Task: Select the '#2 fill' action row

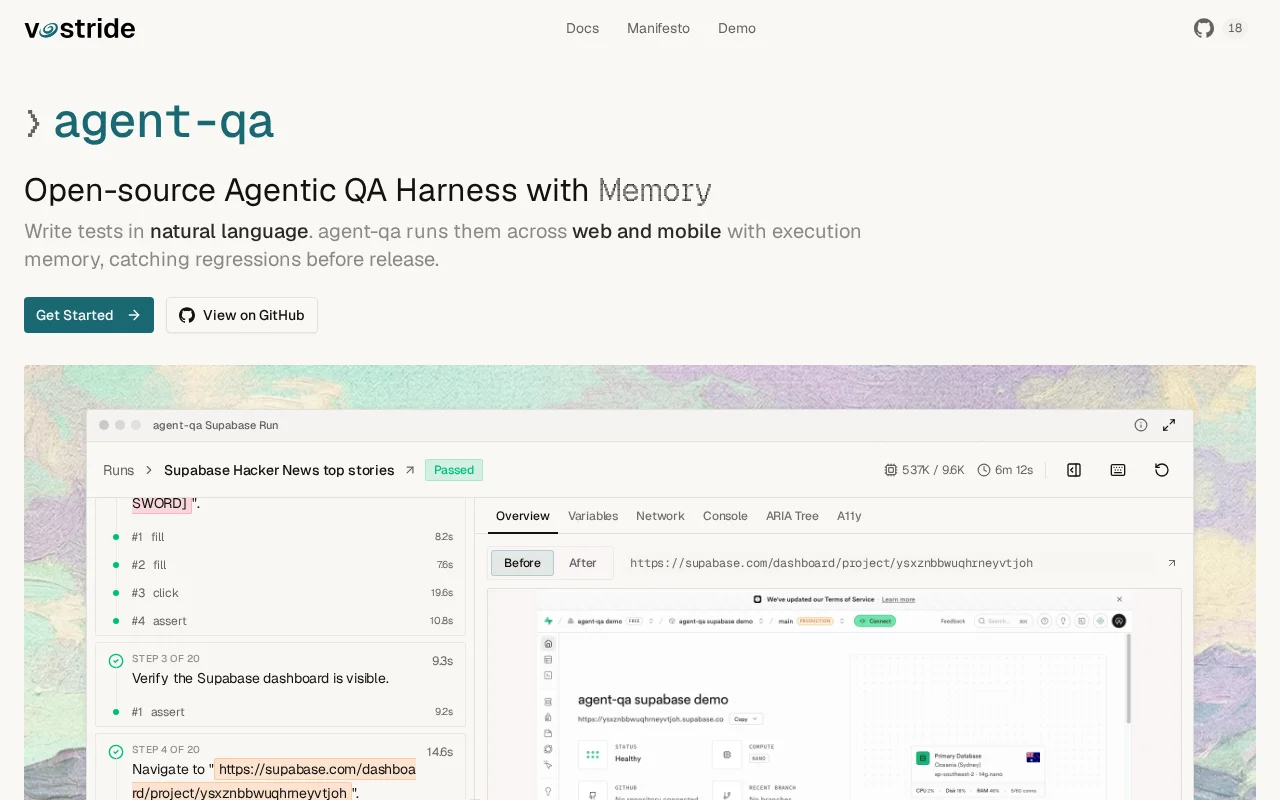Action: click(281, 565)
